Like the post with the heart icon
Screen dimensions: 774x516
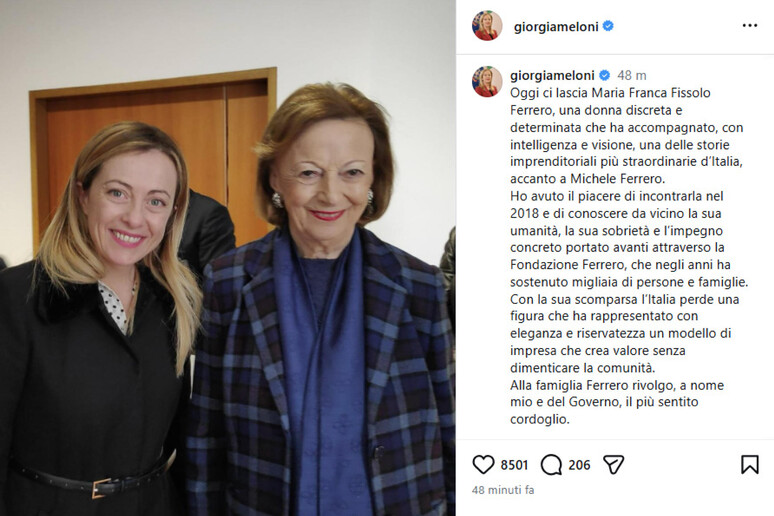tap(483, 465)
